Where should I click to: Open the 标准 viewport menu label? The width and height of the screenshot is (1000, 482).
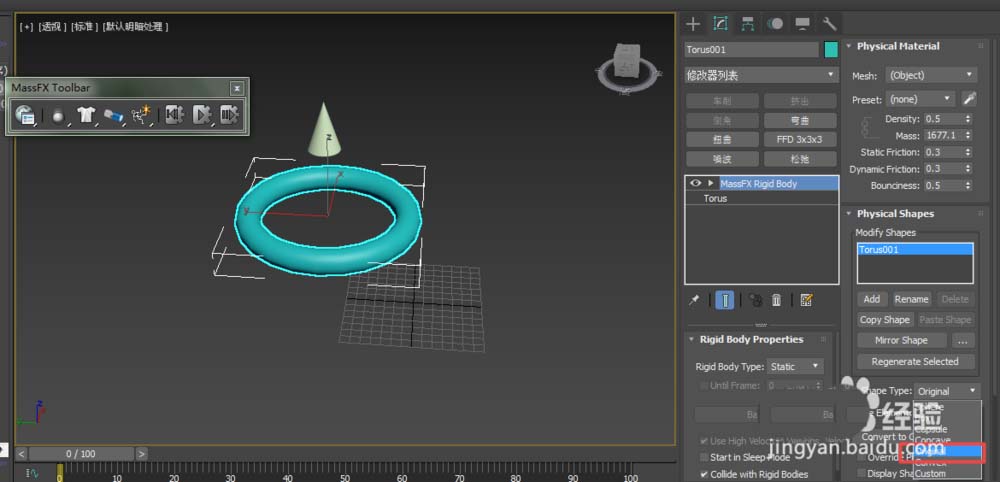84,27
